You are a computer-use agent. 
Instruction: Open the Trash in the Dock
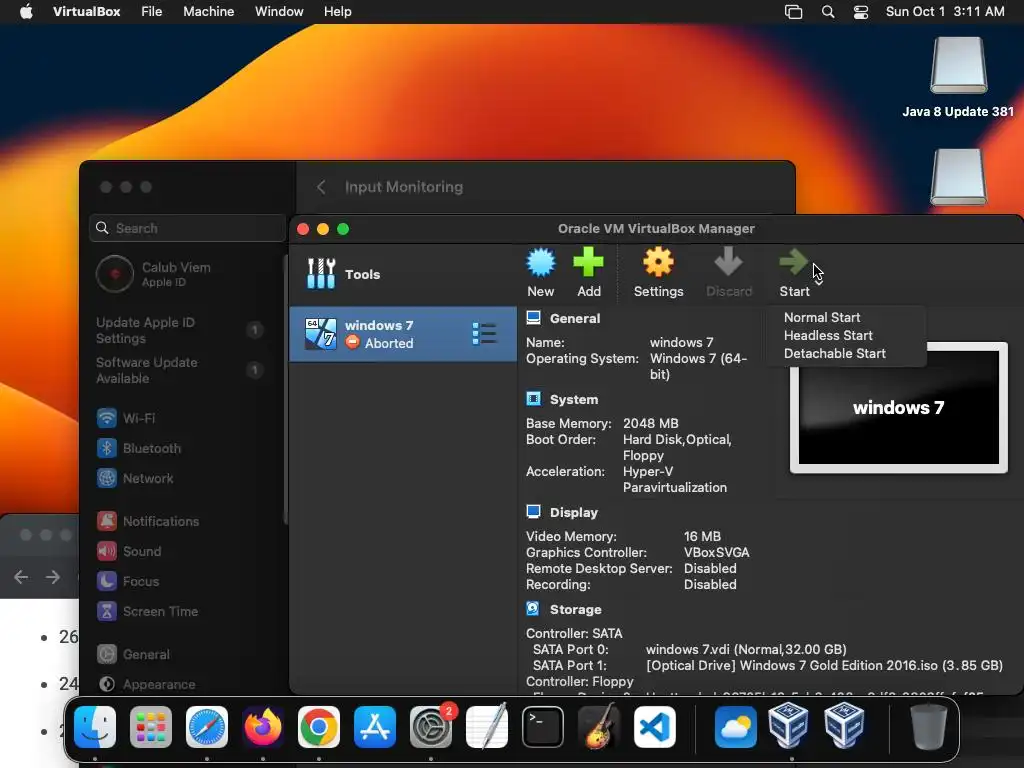pyautogui.click(x=928, y=727)
